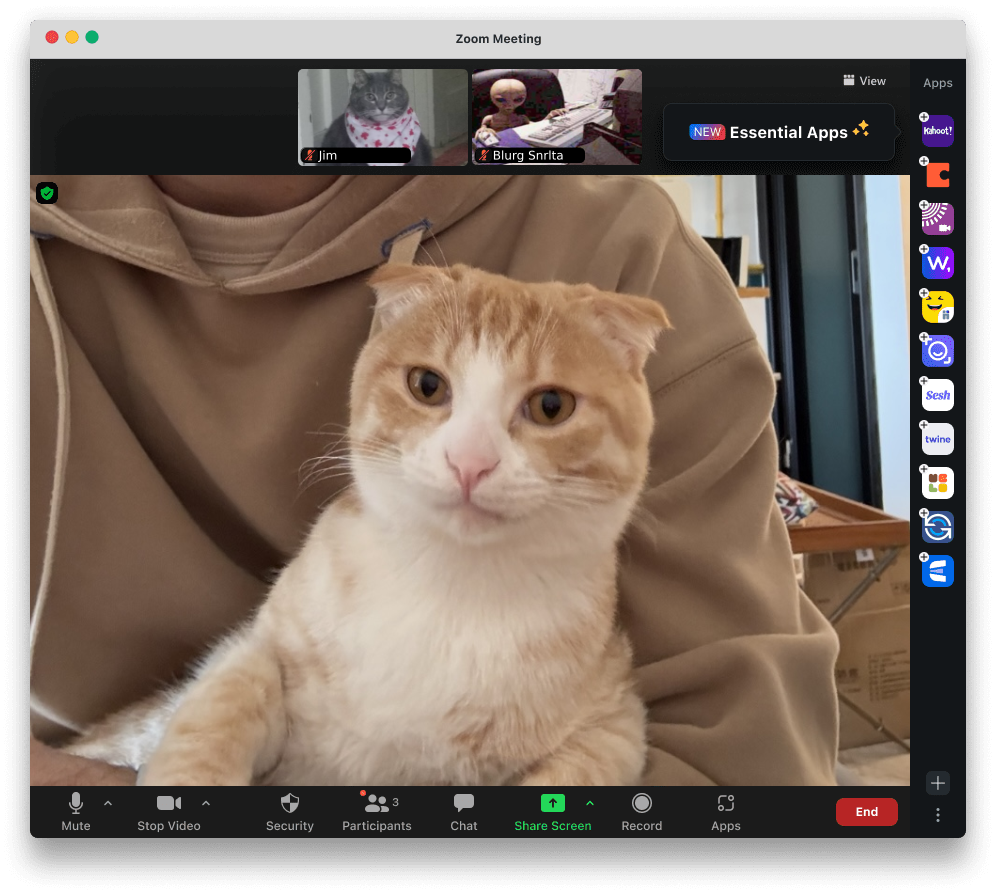The image size is (996, 893).
Task: Expand Share Screen options arrow
Action: click(x=590, y=803)
